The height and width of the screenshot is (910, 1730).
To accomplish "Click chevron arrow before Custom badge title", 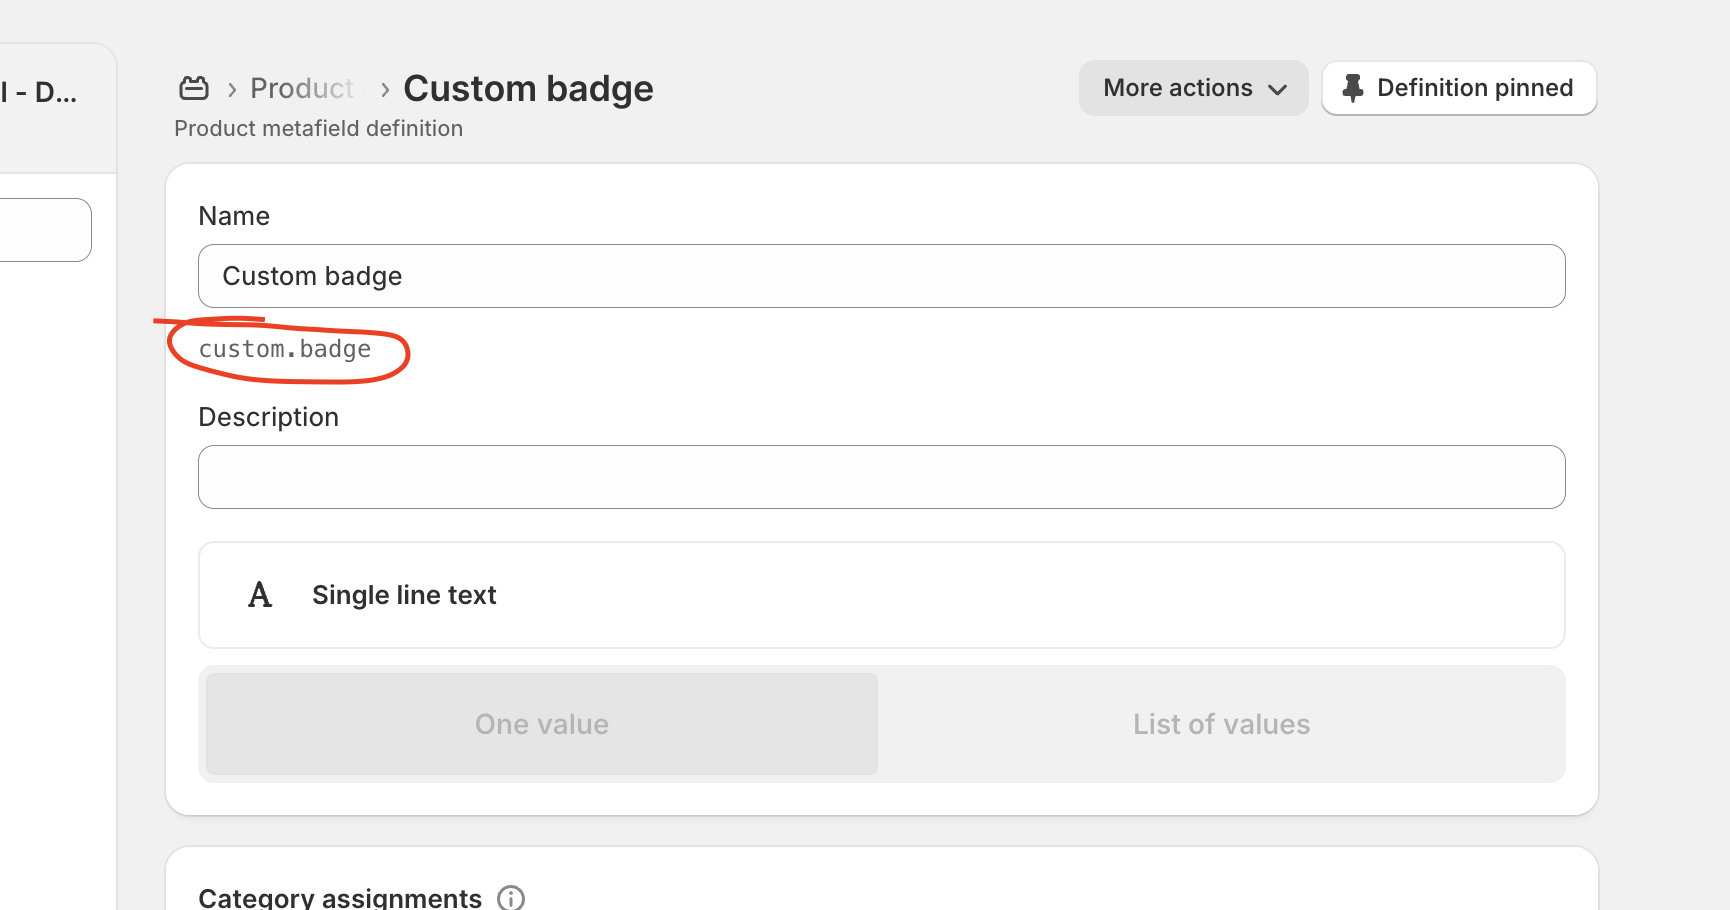I will pos(385,90).
